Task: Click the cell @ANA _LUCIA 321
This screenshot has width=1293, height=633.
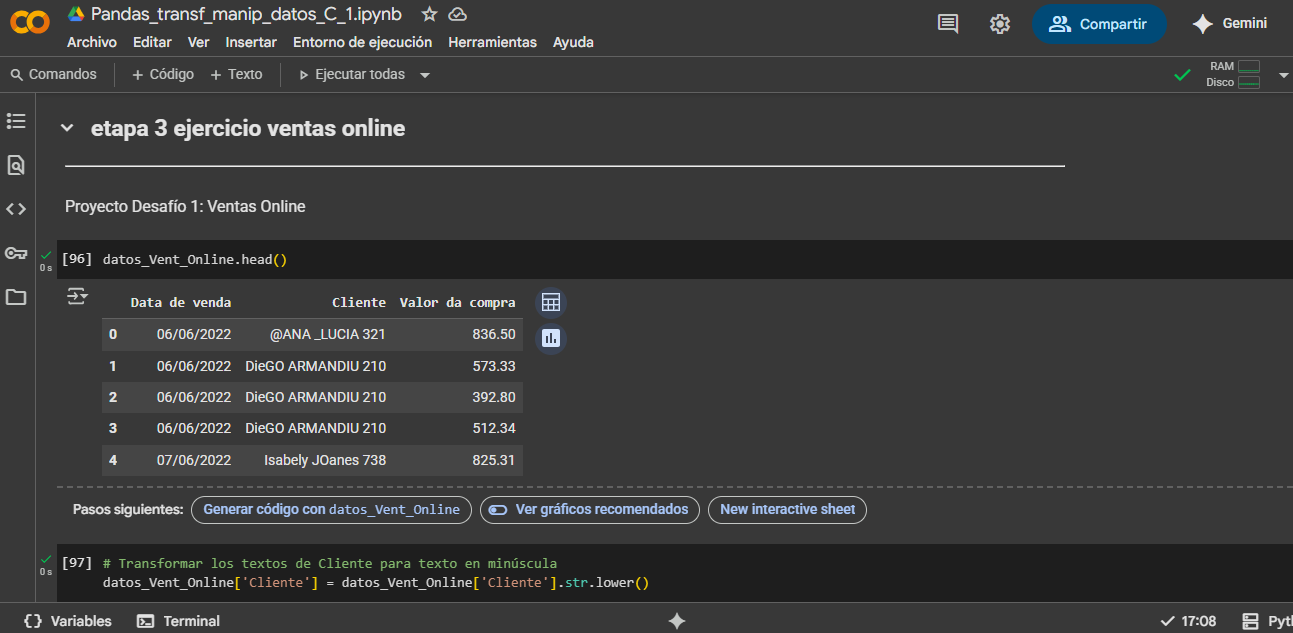Action: pyautogui.click(x=328, y=334)
